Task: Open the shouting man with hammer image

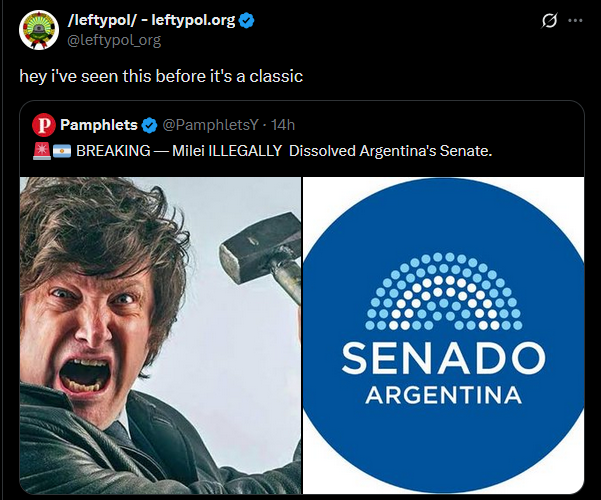Action: tap(160, 336)
